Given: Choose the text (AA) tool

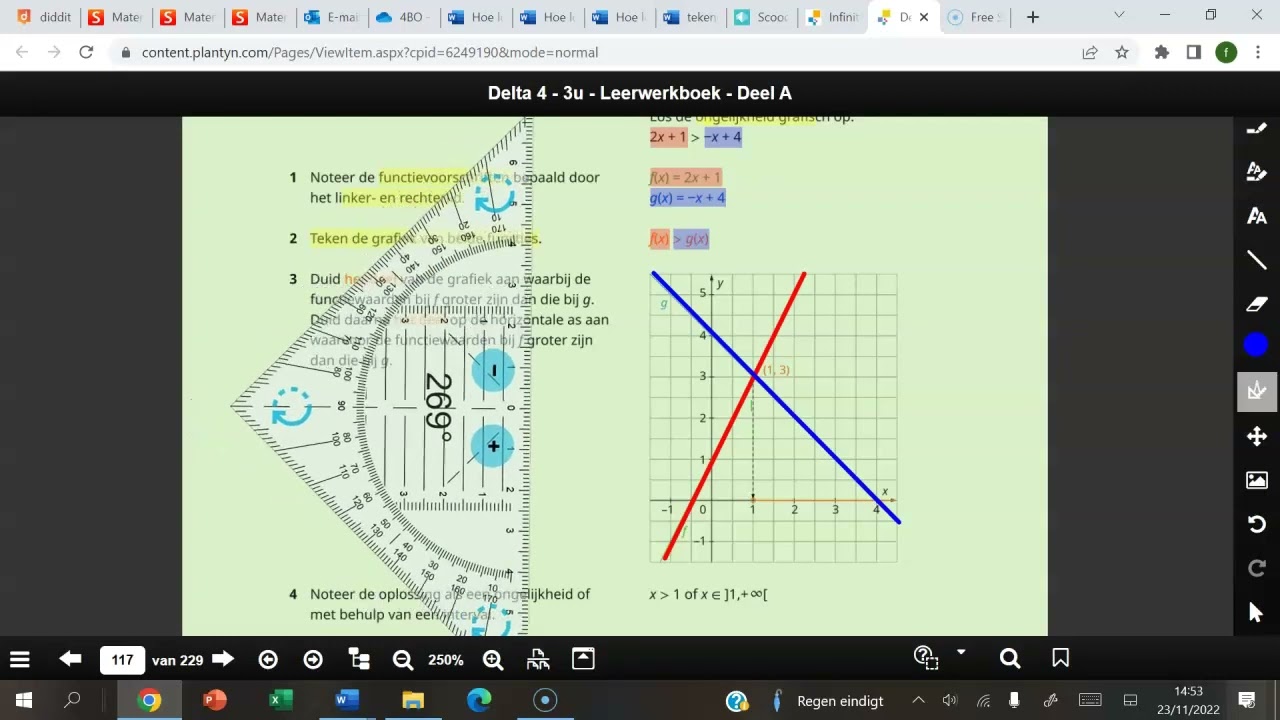Looking at the screenshot, I should tap(1256, 216).
